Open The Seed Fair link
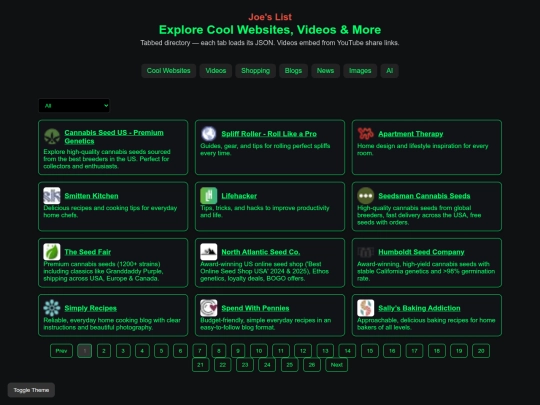This screenshot has height=405, width=540. coord(87,252)
